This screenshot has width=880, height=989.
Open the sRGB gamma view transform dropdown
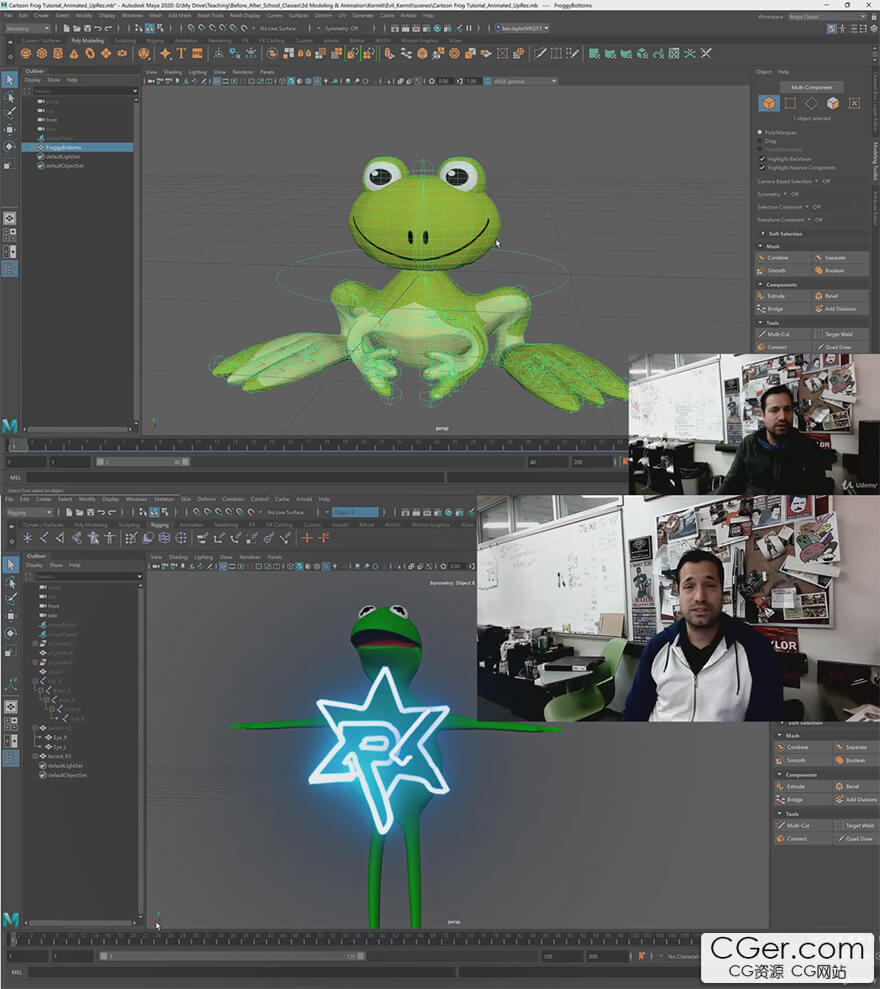point(525,81)
